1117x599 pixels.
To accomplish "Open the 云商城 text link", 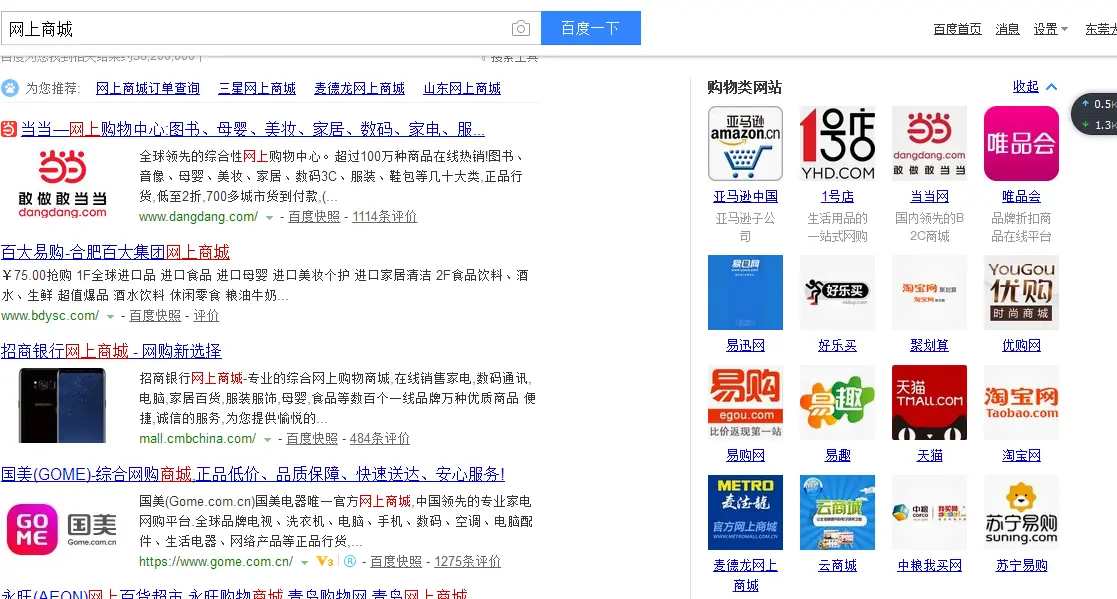I will pos(837,566).
